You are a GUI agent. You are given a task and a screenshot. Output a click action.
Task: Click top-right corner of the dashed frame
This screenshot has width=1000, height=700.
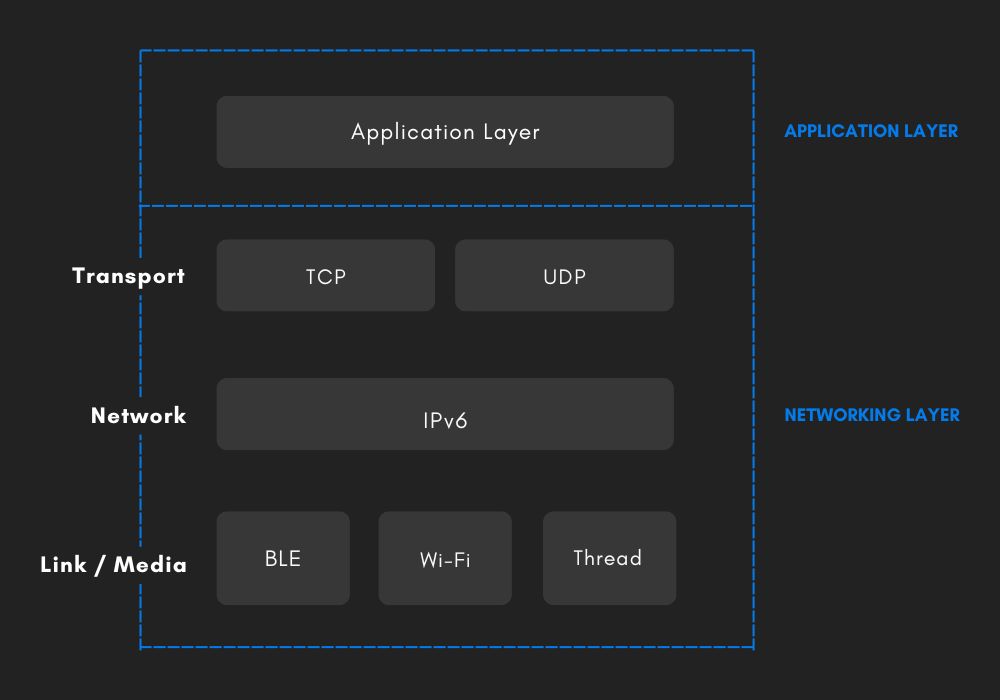pos(753,50)
